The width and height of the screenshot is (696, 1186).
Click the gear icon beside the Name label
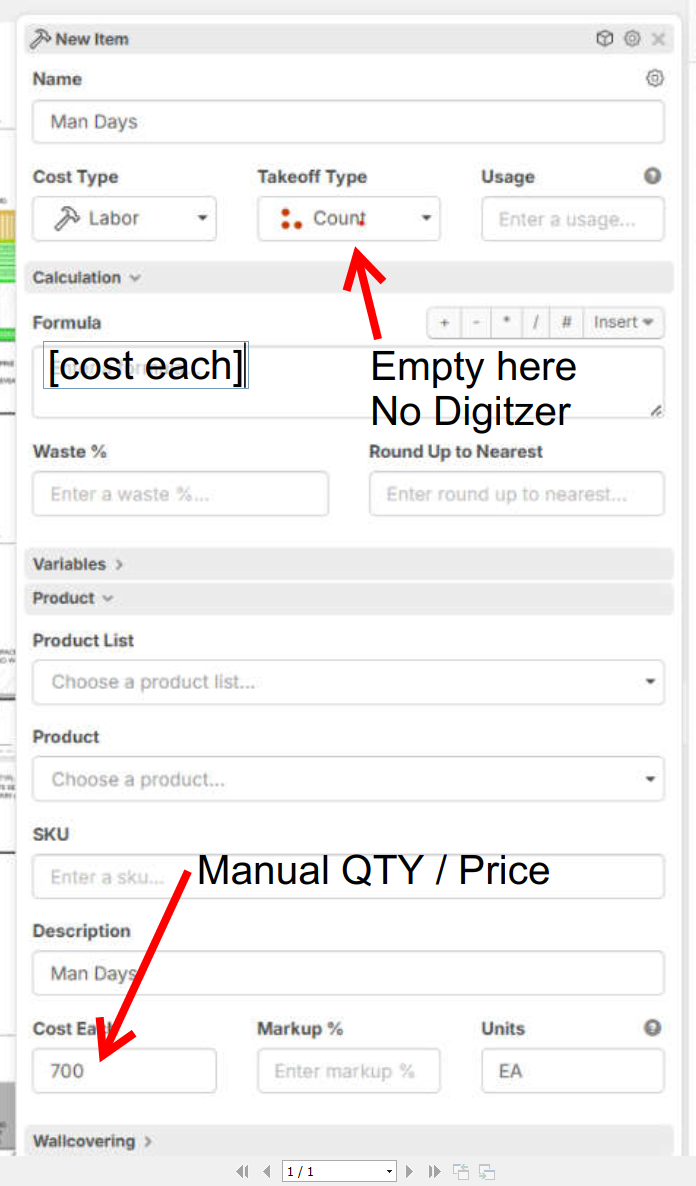(655, 78)
